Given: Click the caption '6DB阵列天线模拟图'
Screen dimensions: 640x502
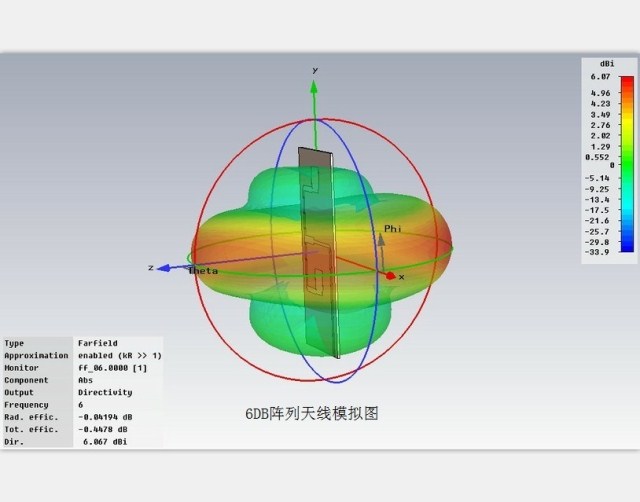Looking at the screenshot, I should pyautogui.click(x=312, y=413).
